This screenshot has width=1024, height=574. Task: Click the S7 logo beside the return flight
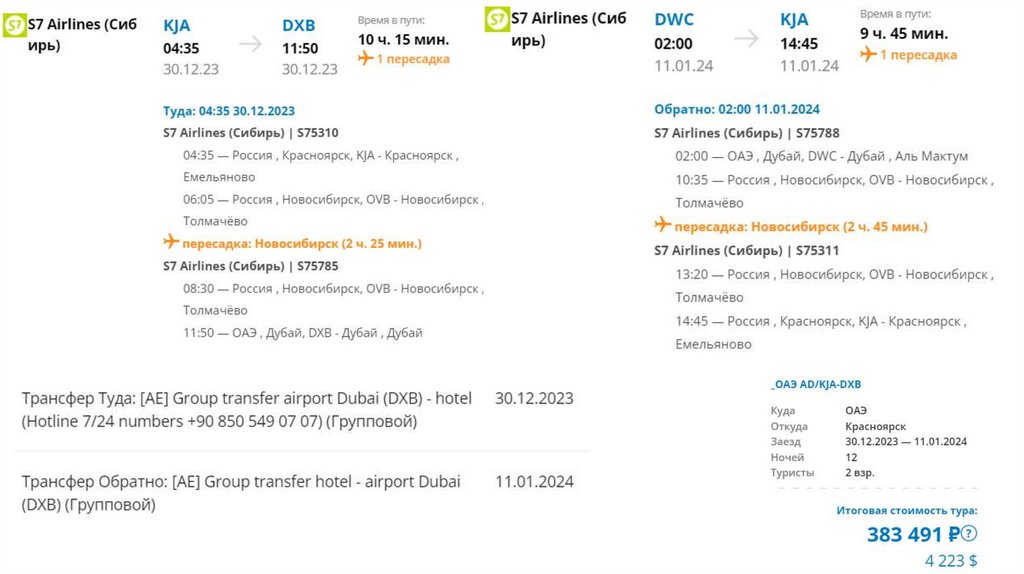coord(497,20)
